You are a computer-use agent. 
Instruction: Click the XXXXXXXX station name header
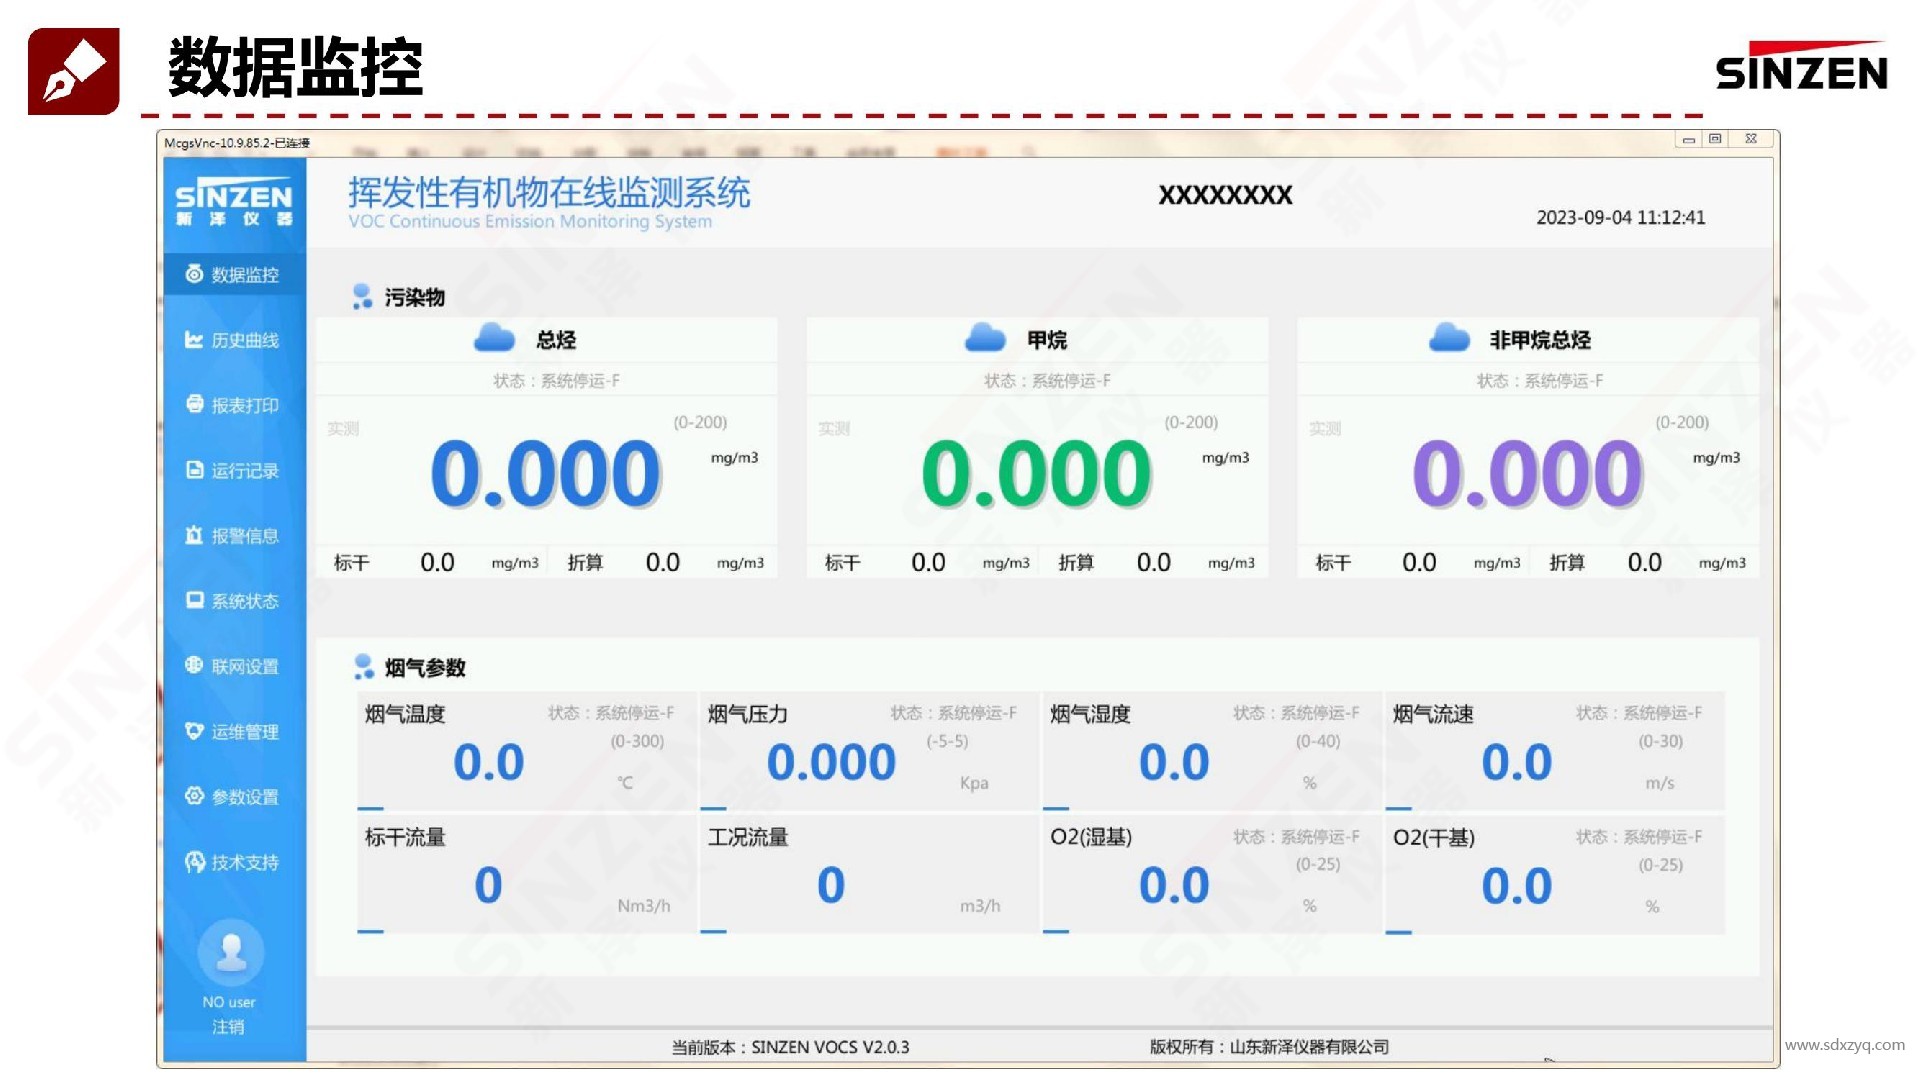pos(1225,196)
